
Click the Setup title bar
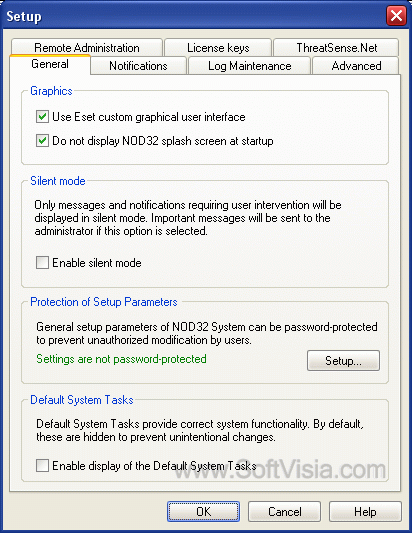point(194,16)
